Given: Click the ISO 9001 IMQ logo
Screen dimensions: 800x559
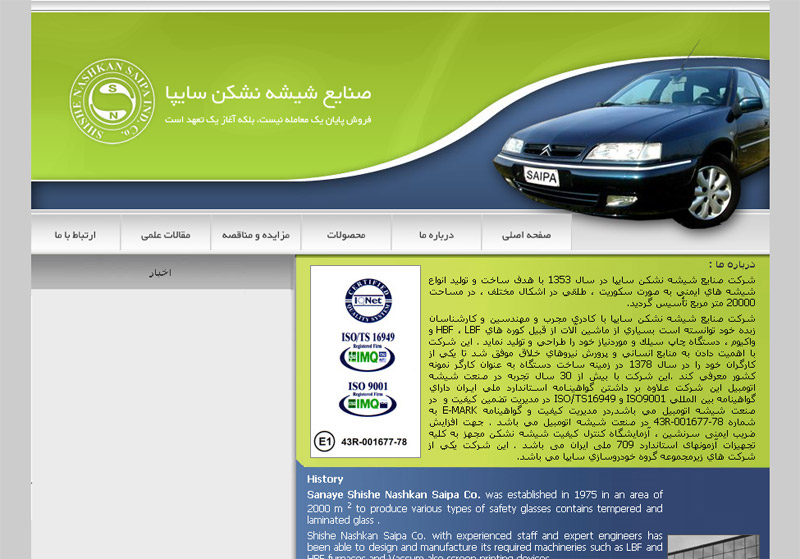Looking at the screenshot, I should click(x=367, y=399).
